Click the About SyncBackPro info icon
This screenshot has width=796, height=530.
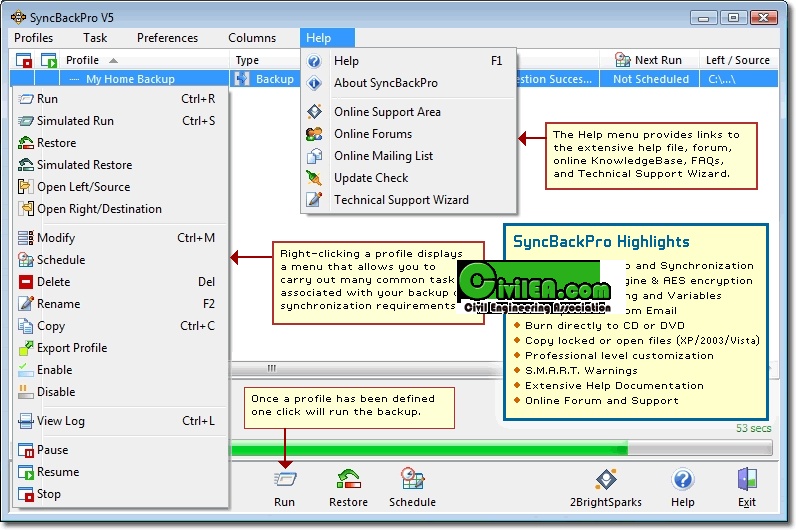pos(314,83)
